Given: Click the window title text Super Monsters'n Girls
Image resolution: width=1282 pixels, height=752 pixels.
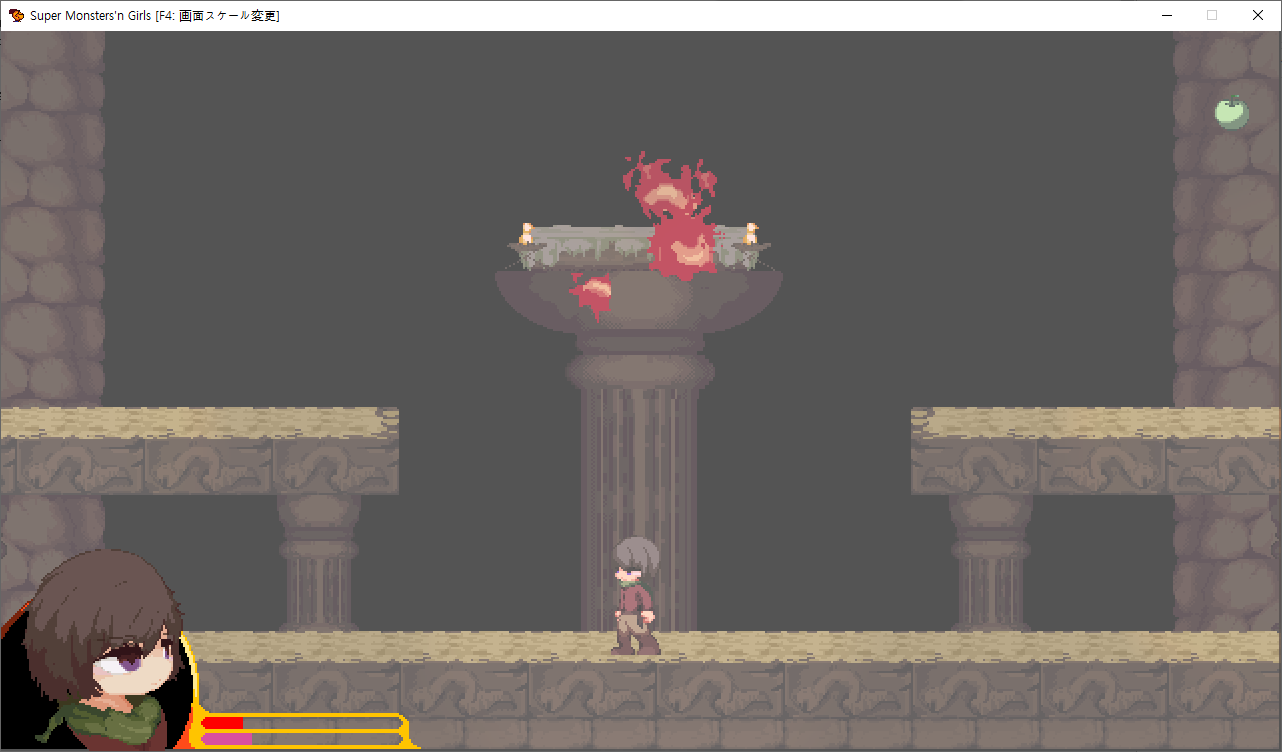Looking at the screenshot, I should 91,15.
